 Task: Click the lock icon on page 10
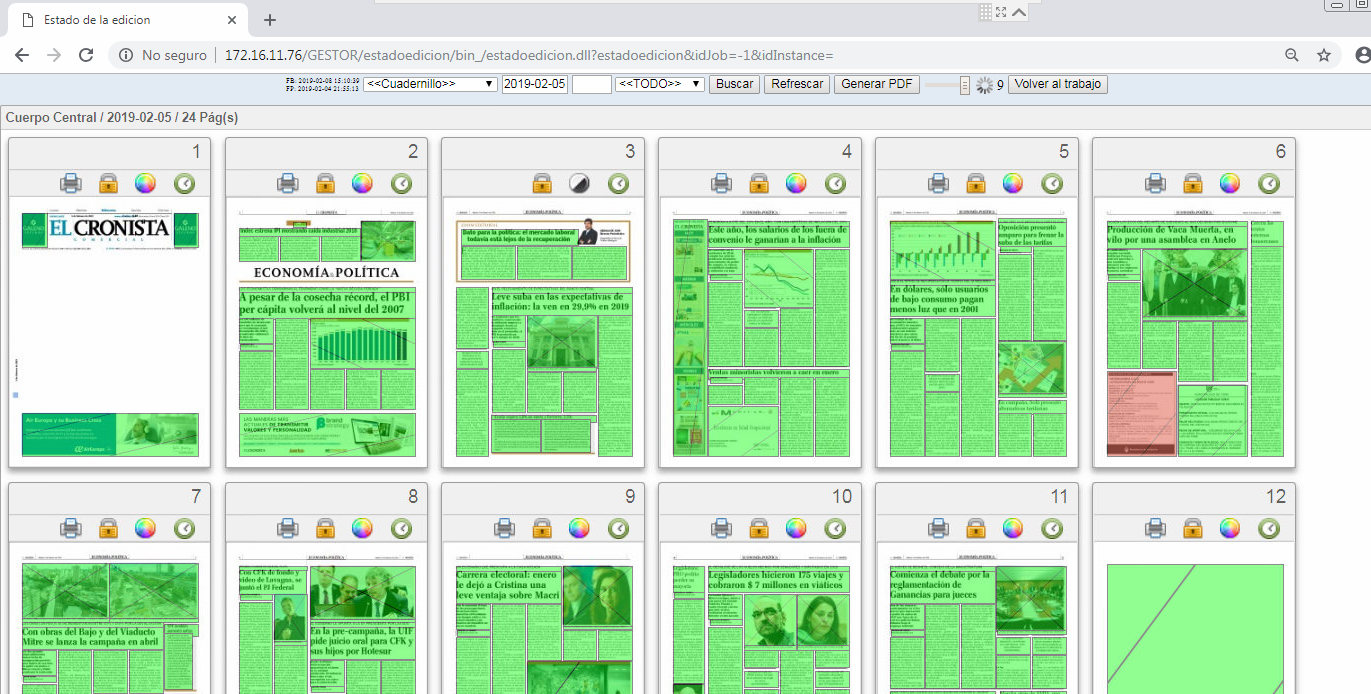coord(759,528)
